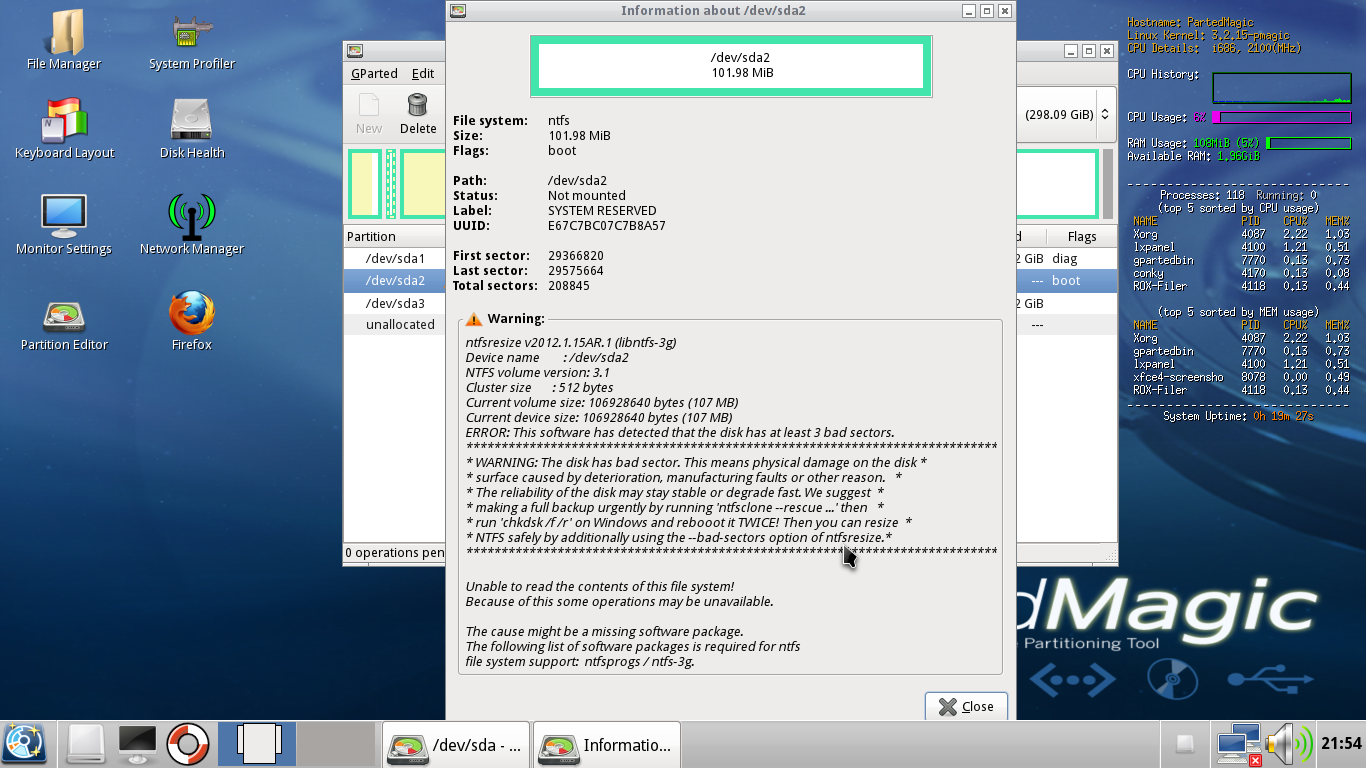Click the /dev/sda2 101.98 MiB partition graphic
1366x768 pixels.
tap(731, 66)
